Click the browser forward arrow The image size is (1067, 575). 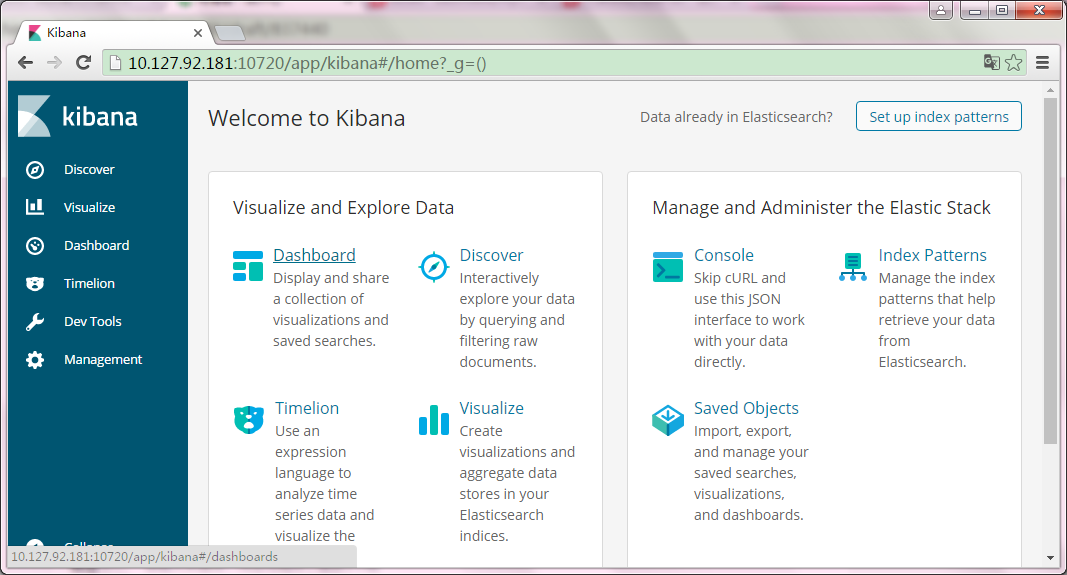click(54, 63)
